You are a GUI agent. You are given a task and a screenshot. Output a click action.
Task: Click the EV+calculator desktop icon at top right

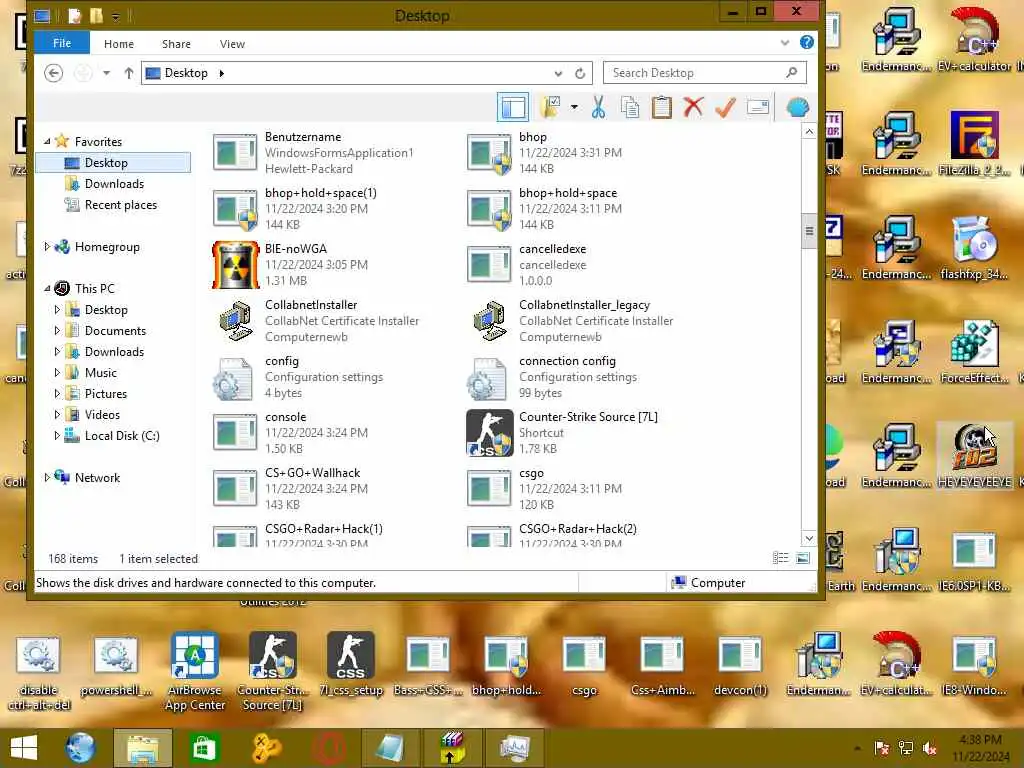[974, 39]
